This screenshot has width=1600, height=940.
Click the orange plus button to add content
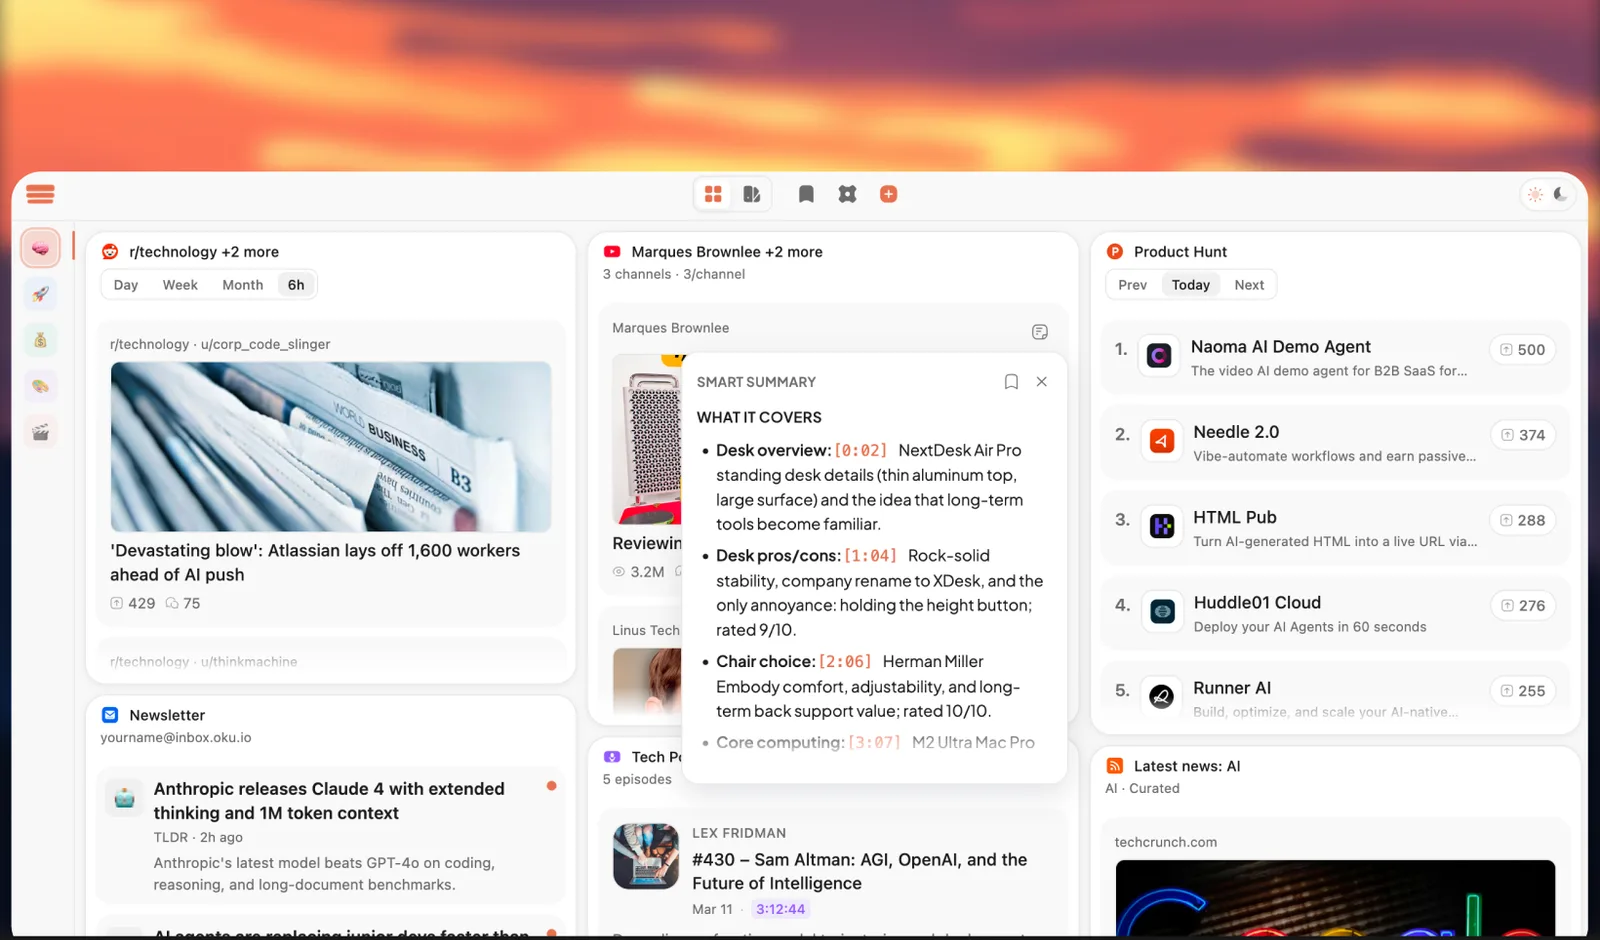(888, 193)
